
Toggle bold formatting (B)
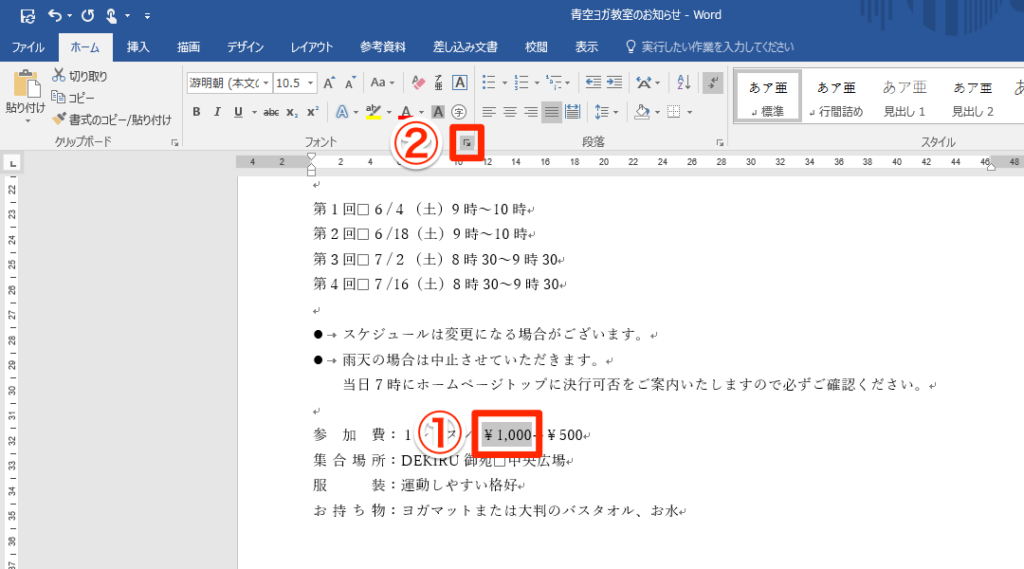197,112
